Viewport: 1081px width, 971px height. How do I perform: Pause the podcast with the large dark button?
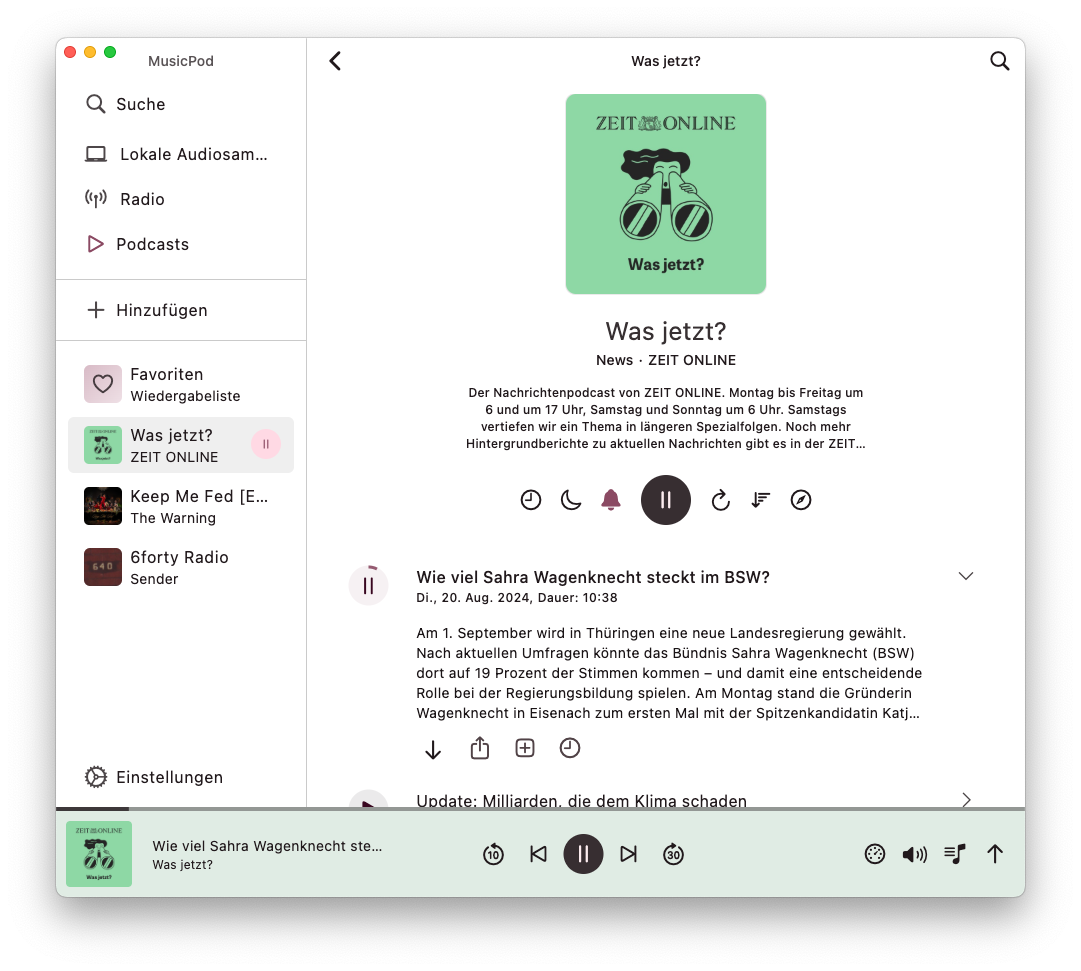pos(666,500)
